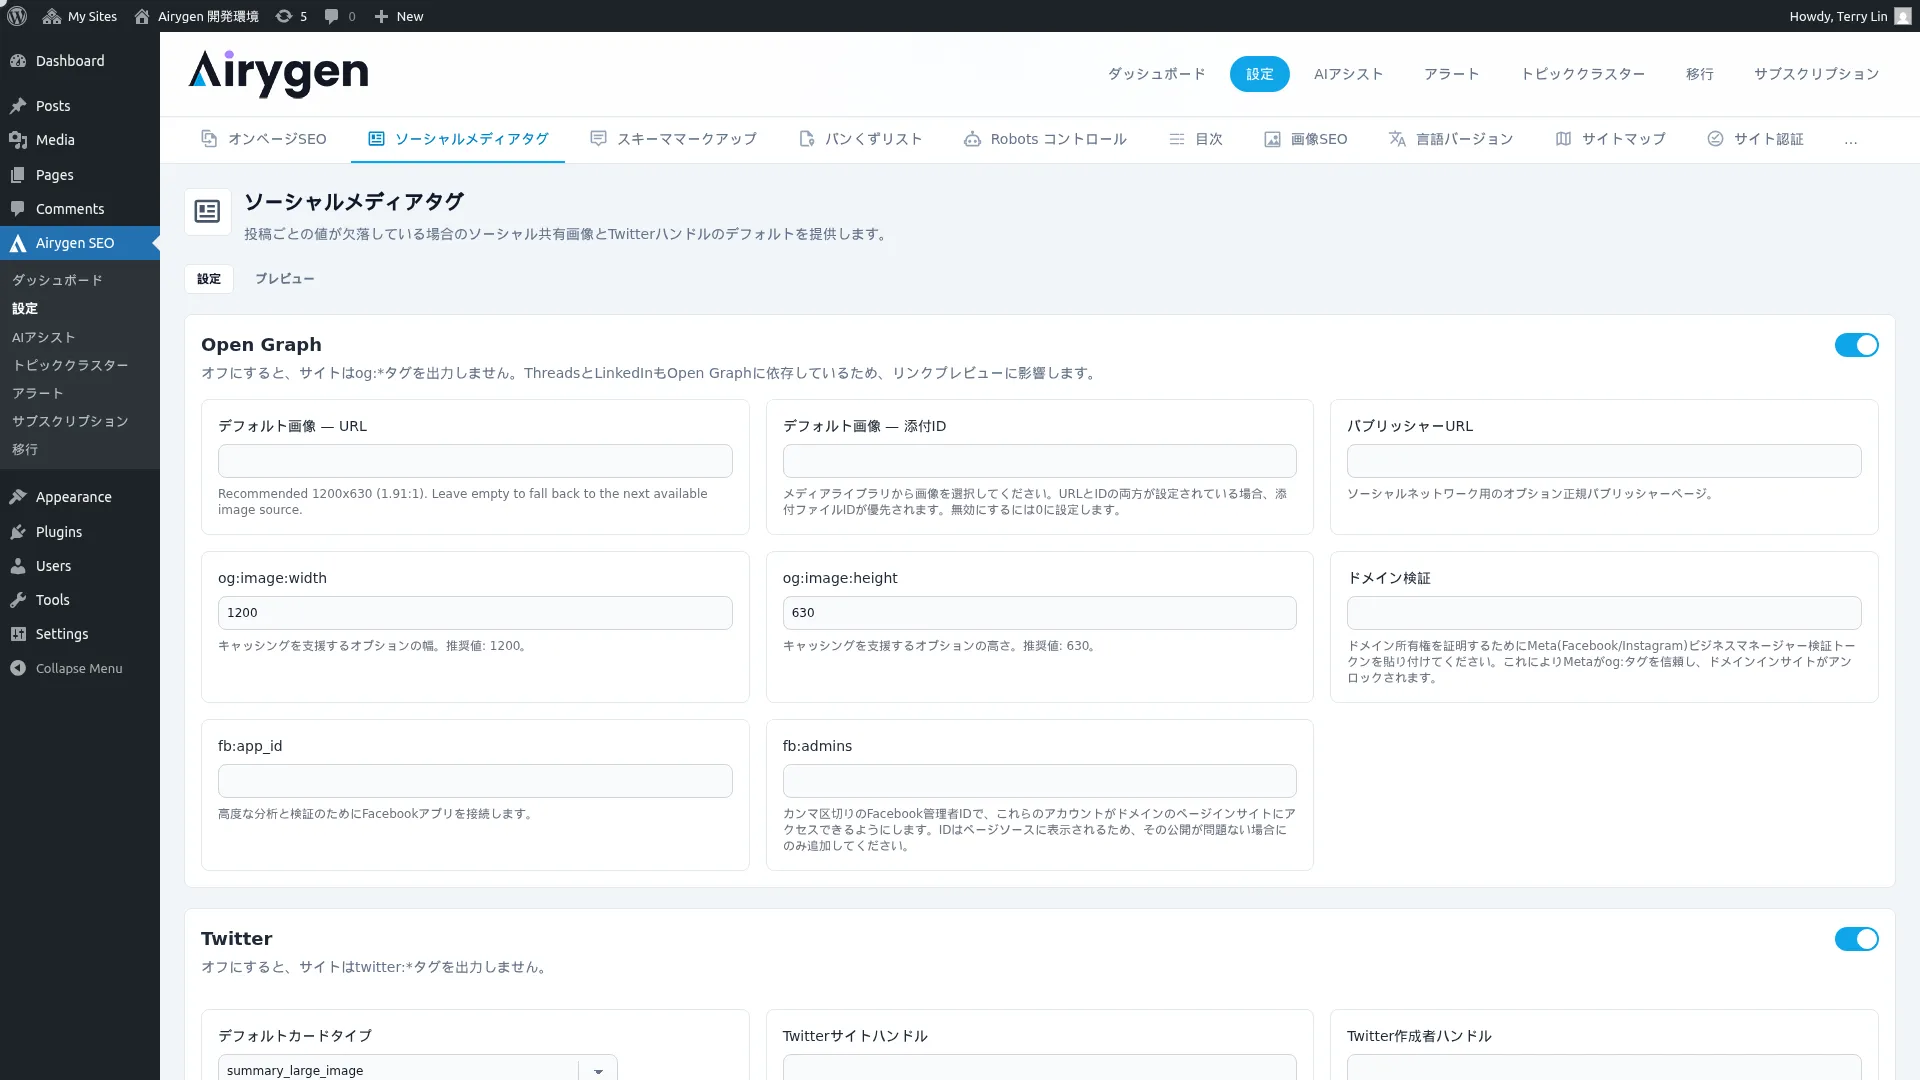
Task: Open sidebar submenu アラート
Action: [x=37, y=393]
